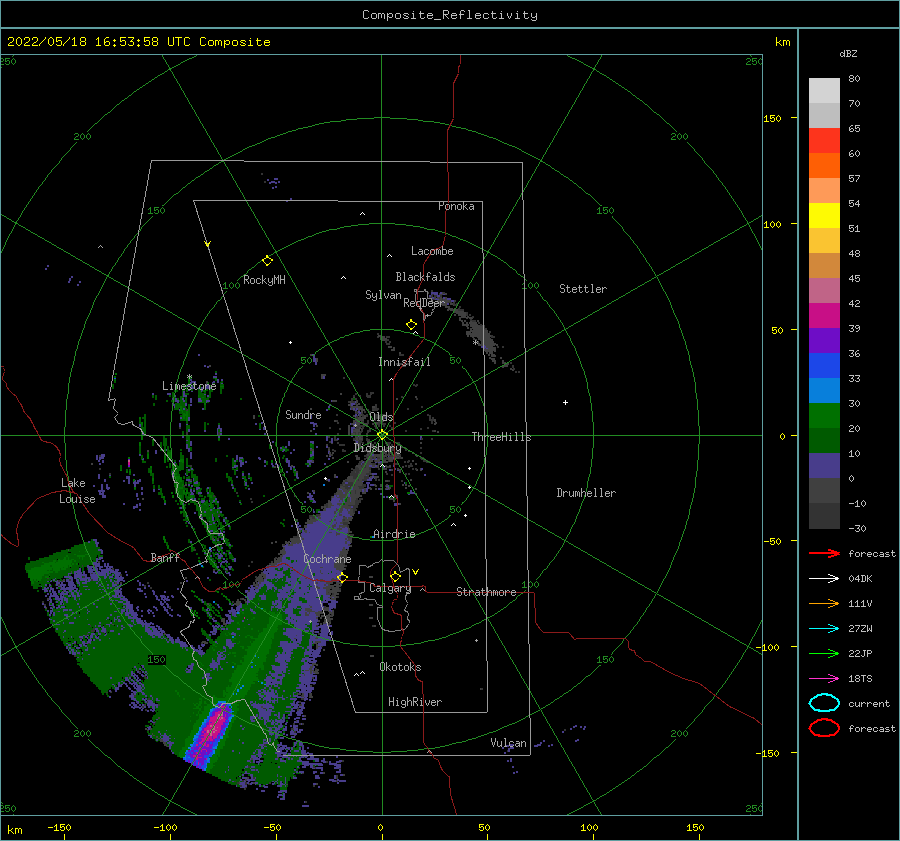This screenshot has height=841, width=900.
Task: Select the blue swatch between 36 and 33
Action: 824,365
